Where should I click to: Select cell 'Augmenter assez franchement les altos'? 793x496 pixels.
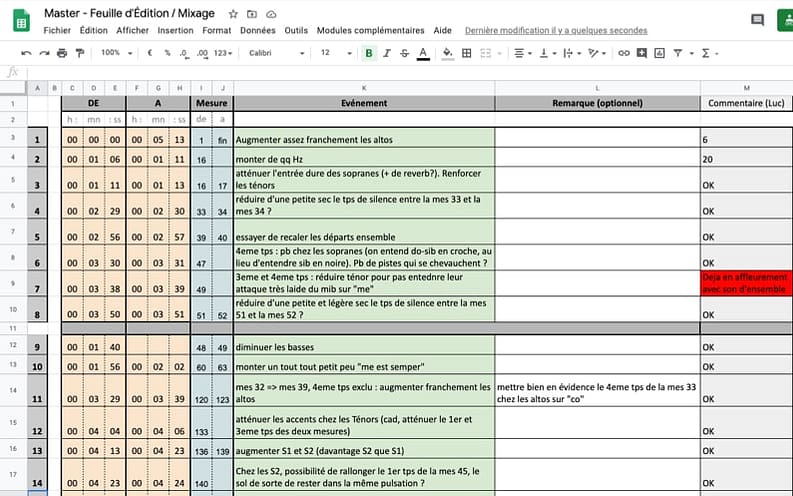[x=364, y=138]
